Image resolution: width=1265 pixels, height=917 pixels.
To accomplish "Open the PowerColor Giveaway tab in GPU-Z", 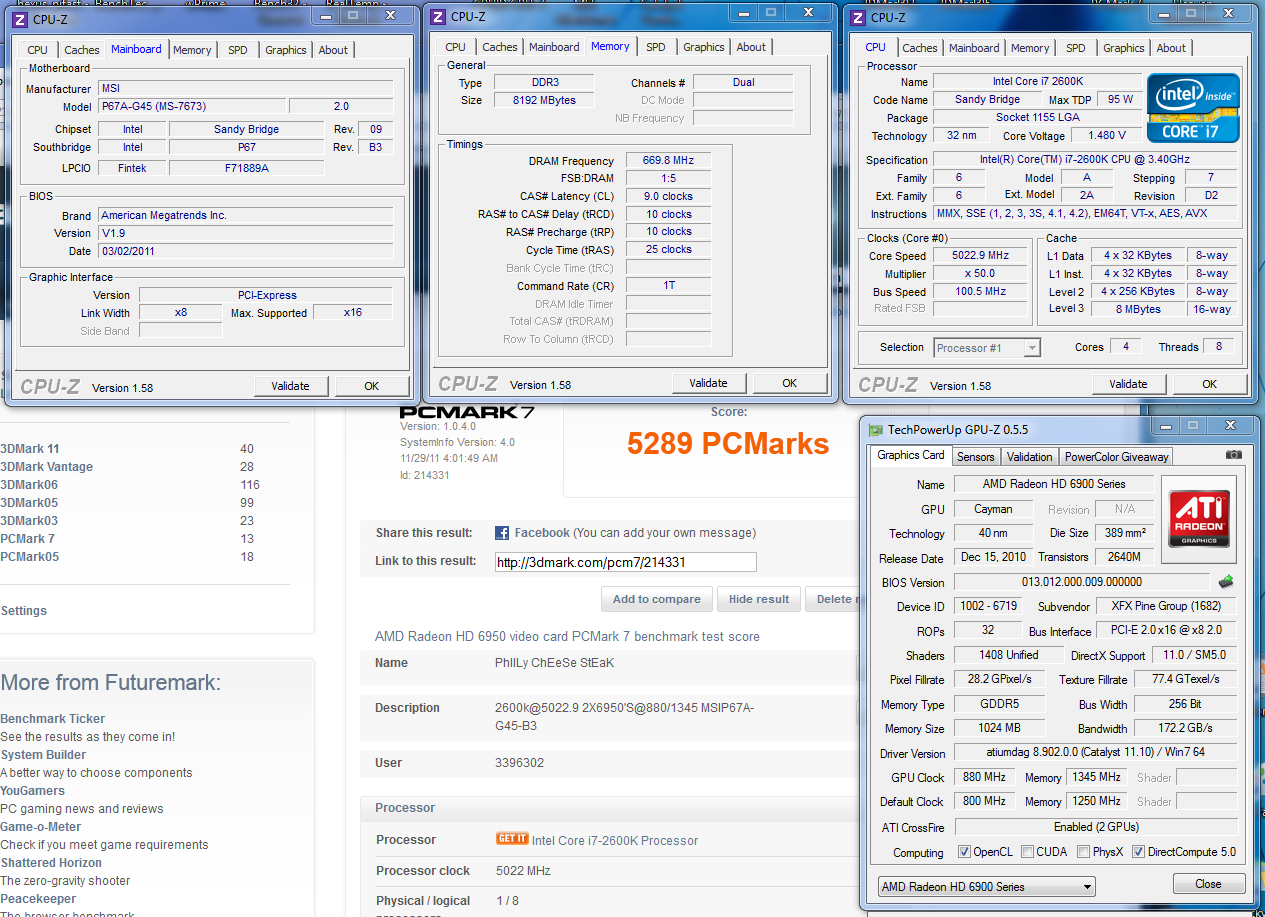I will [1116, 457].
